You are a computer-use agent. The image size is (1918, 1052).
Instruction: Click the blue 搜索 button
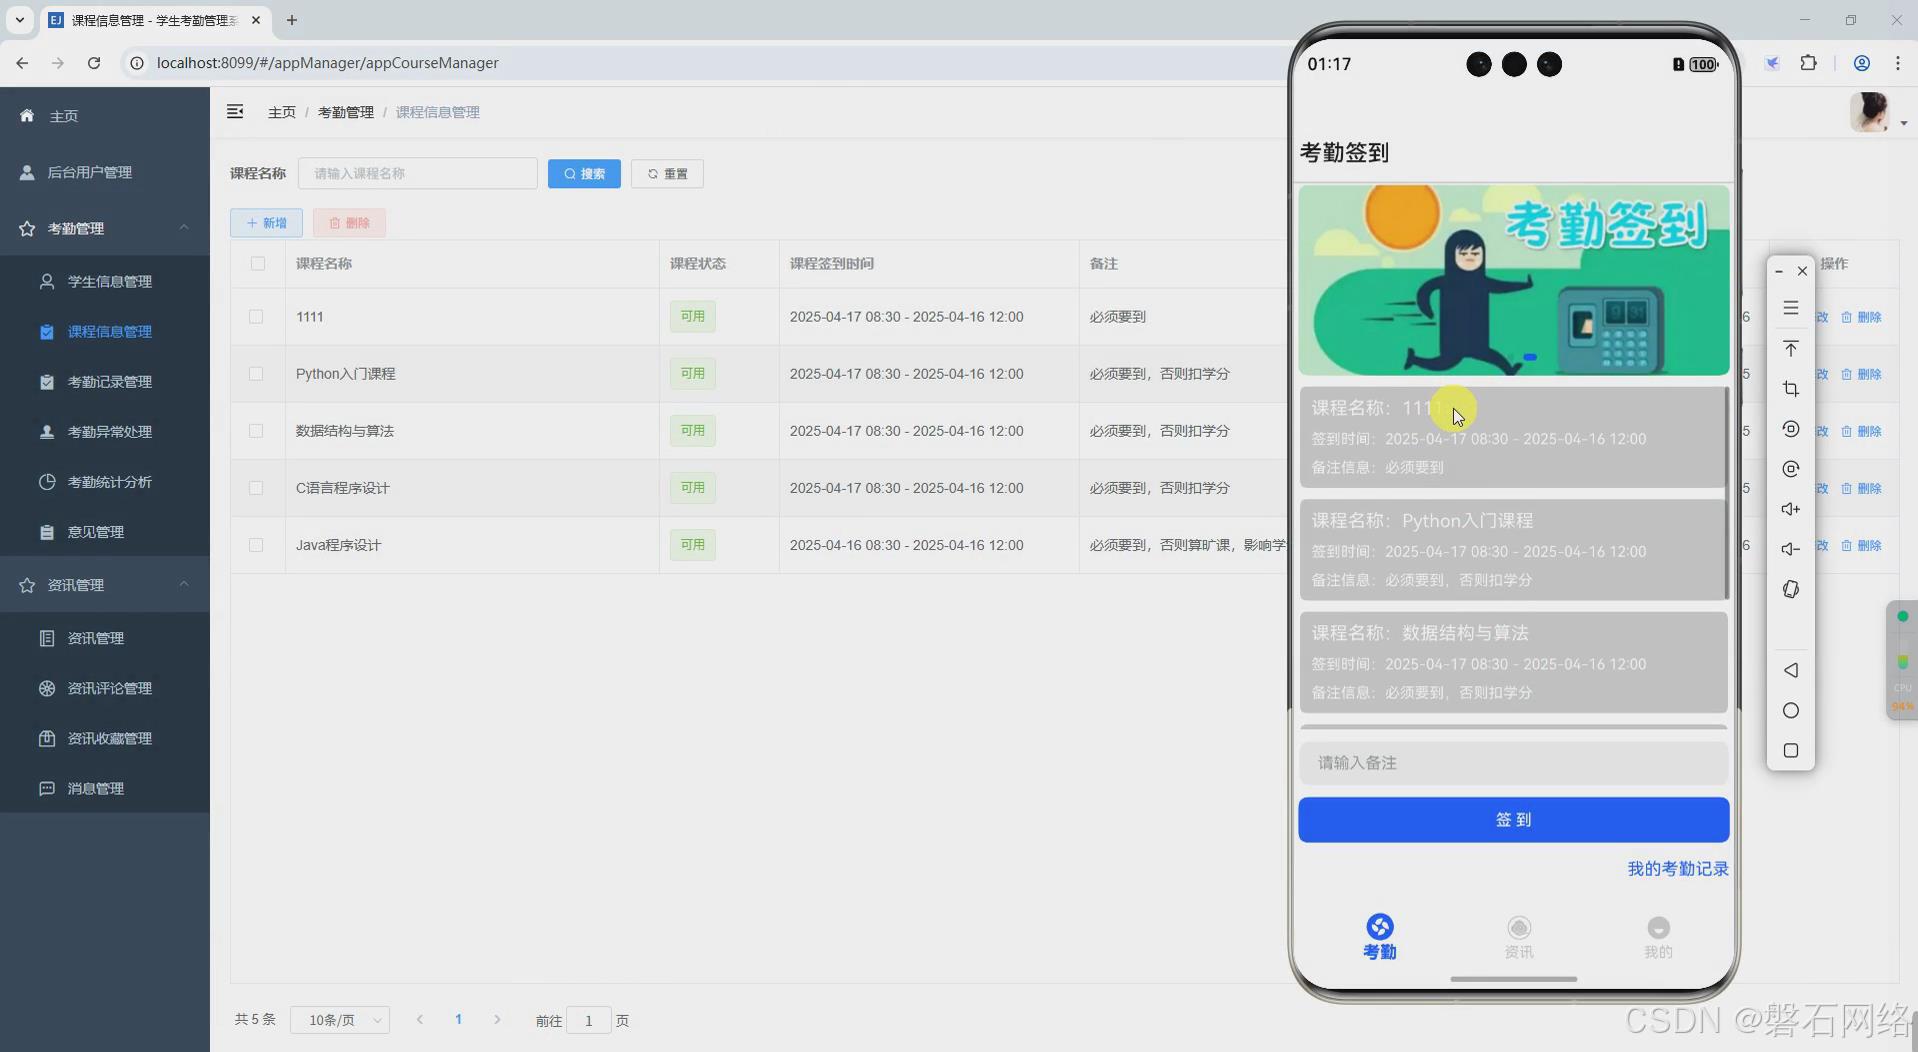tap(584, 173)
